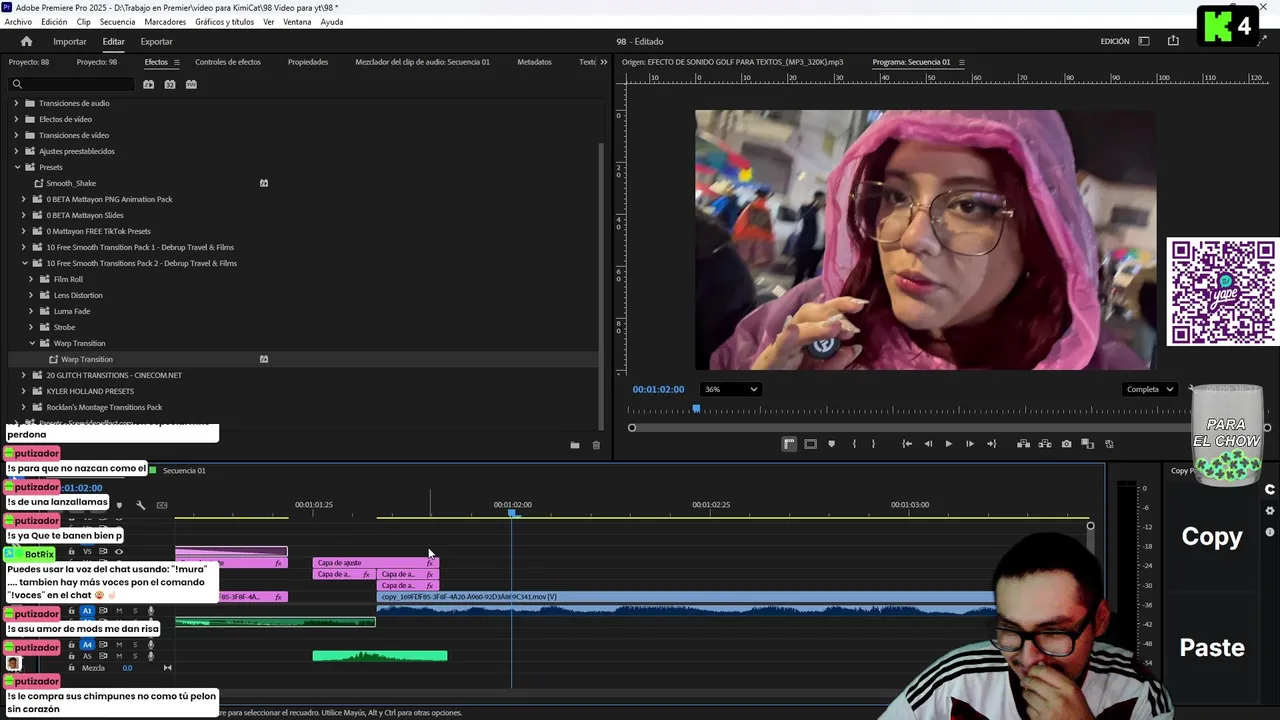Go to the Home screen icon
The image size is (1280, 720).
(x=26, y=41)
